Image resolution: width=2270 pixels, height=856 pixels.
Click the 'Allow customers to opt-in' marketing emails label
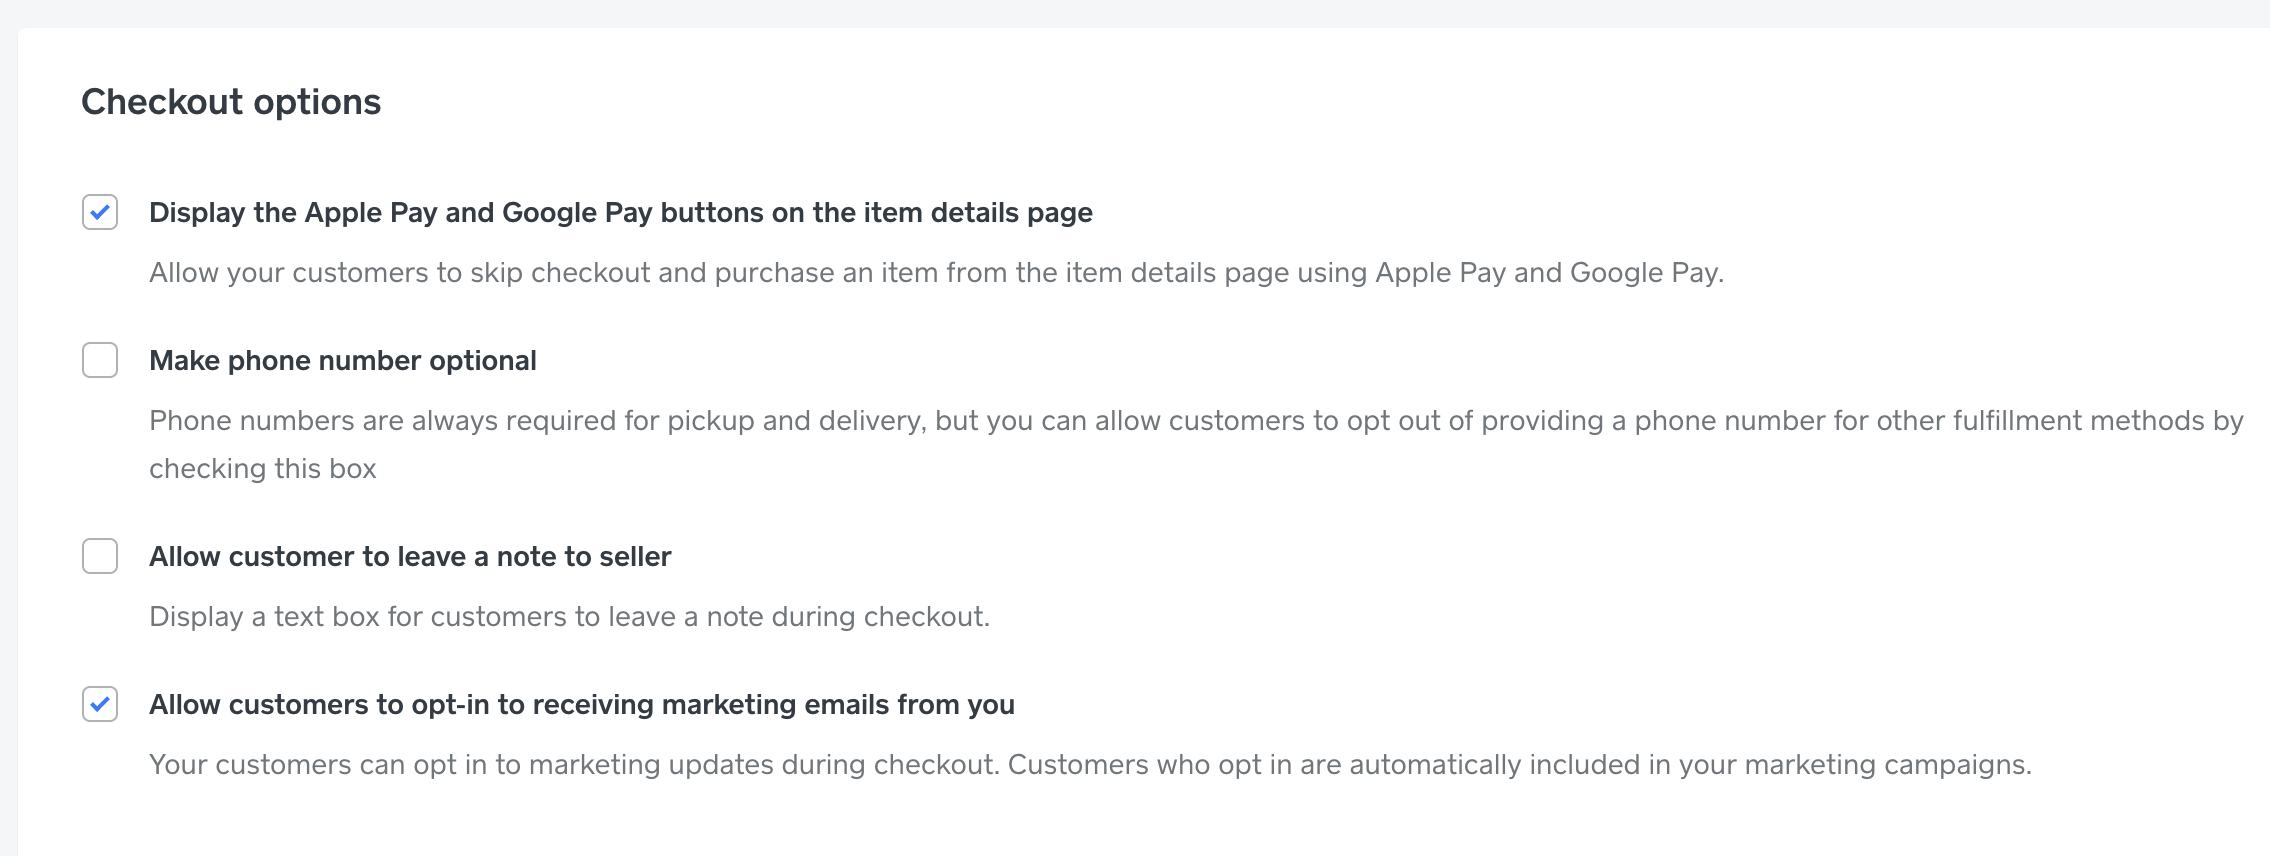click(x=581, y=705)
